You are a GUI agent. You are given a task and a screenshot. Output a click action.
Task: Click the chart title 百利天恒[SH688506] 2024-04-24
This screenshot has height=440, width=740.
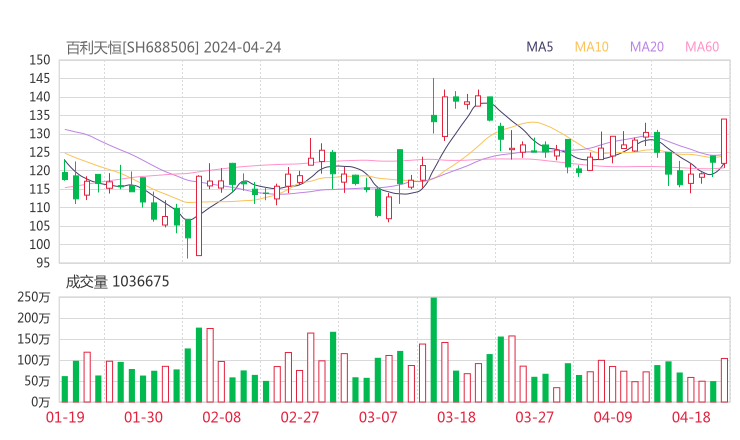tap(173, 48)
